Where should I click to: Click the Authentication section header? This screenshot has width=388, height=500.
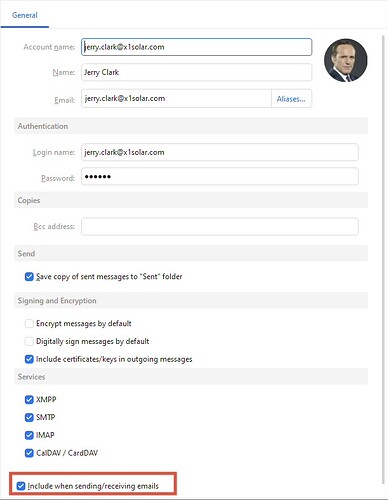click(191, 126)
